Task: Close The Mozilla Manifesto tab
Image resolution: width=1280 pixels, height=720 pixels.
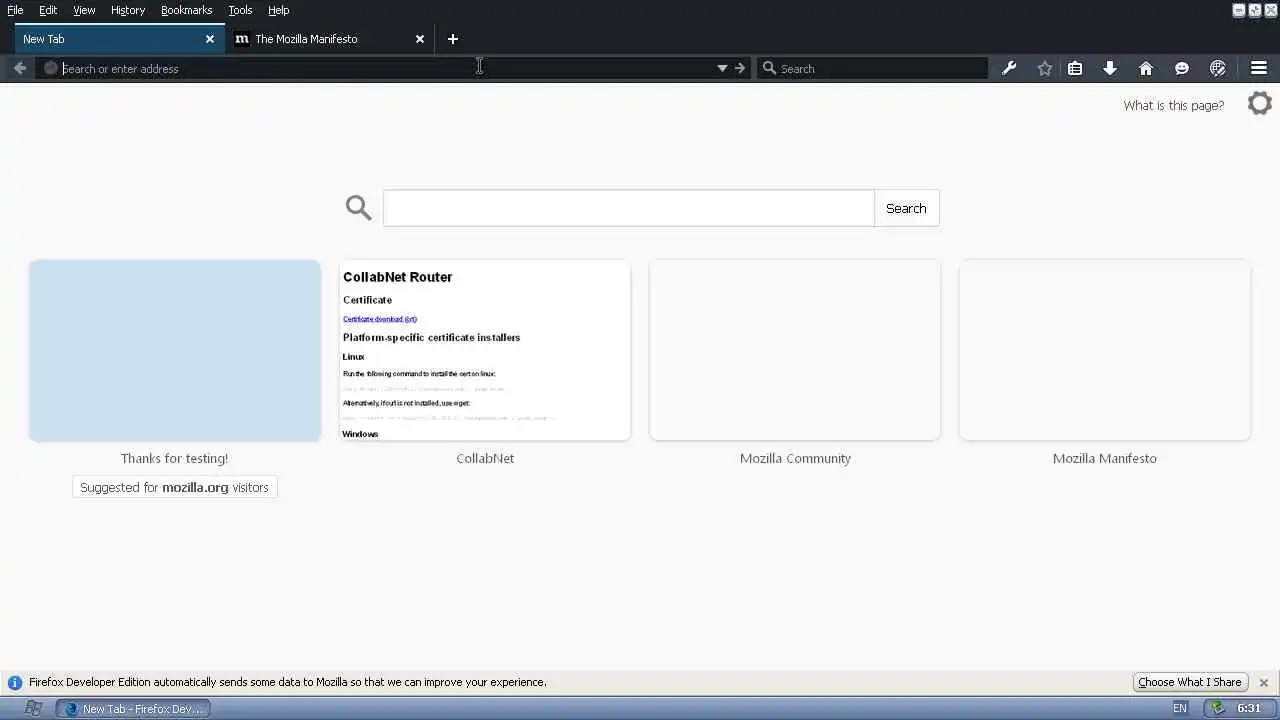Action: (x=420, y=39)
